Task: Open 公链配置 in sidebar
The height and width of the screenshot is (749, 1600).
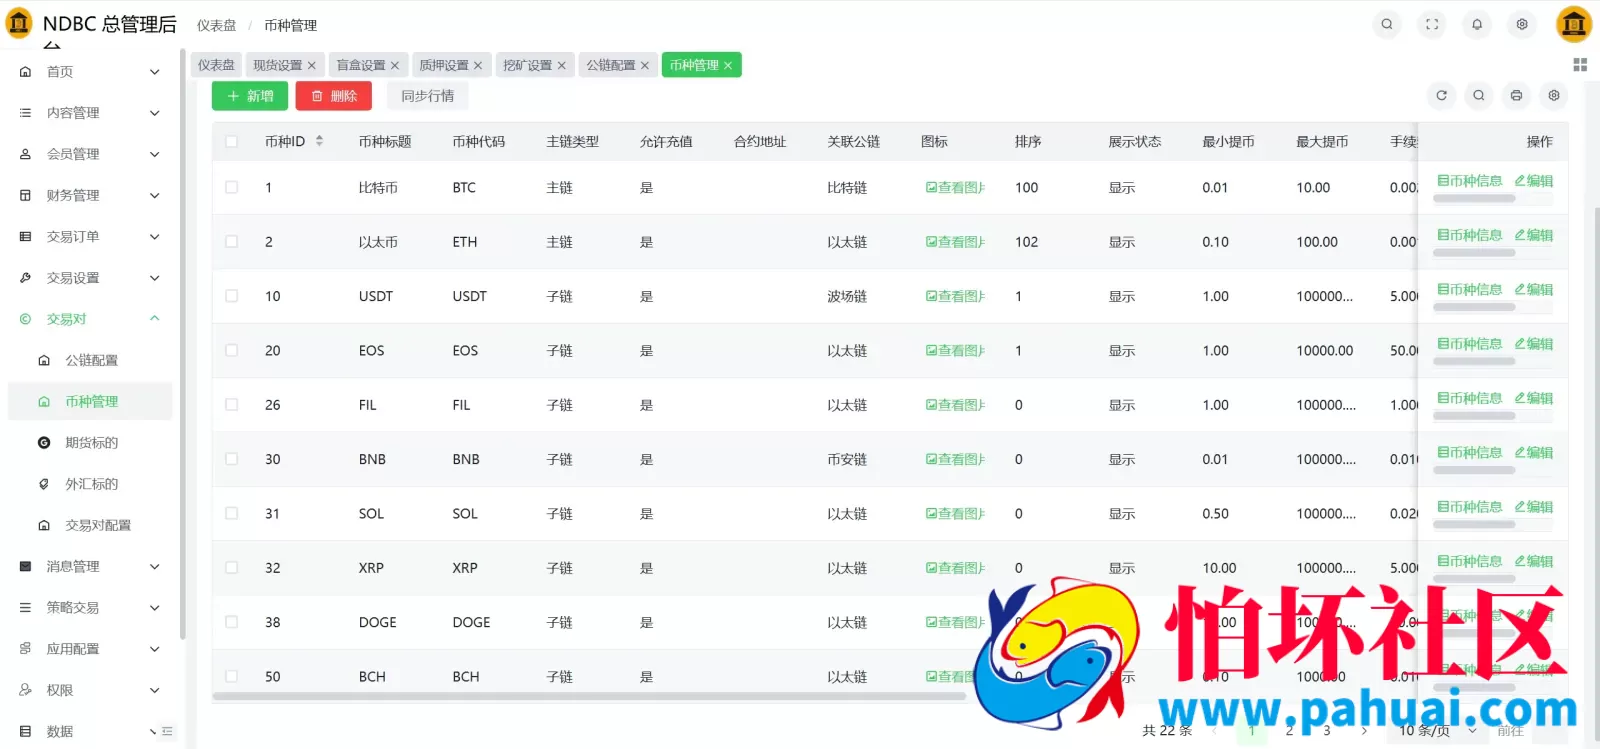Action: [90, 360]
